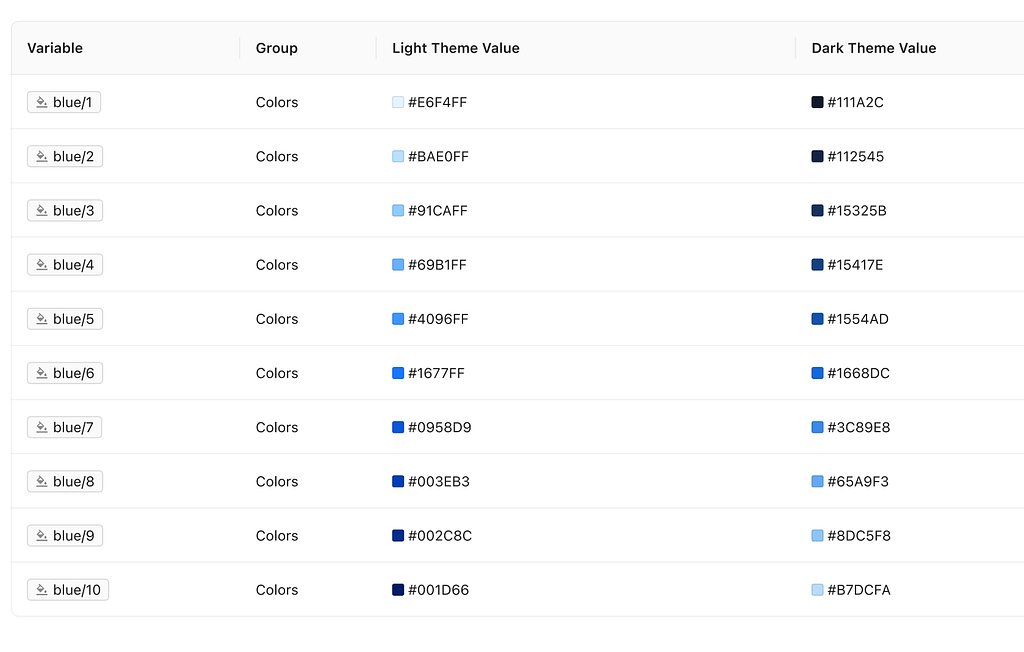Click the Group column header
The width and height of the screenshot is (1024, 652).
(x=277, y=48)
